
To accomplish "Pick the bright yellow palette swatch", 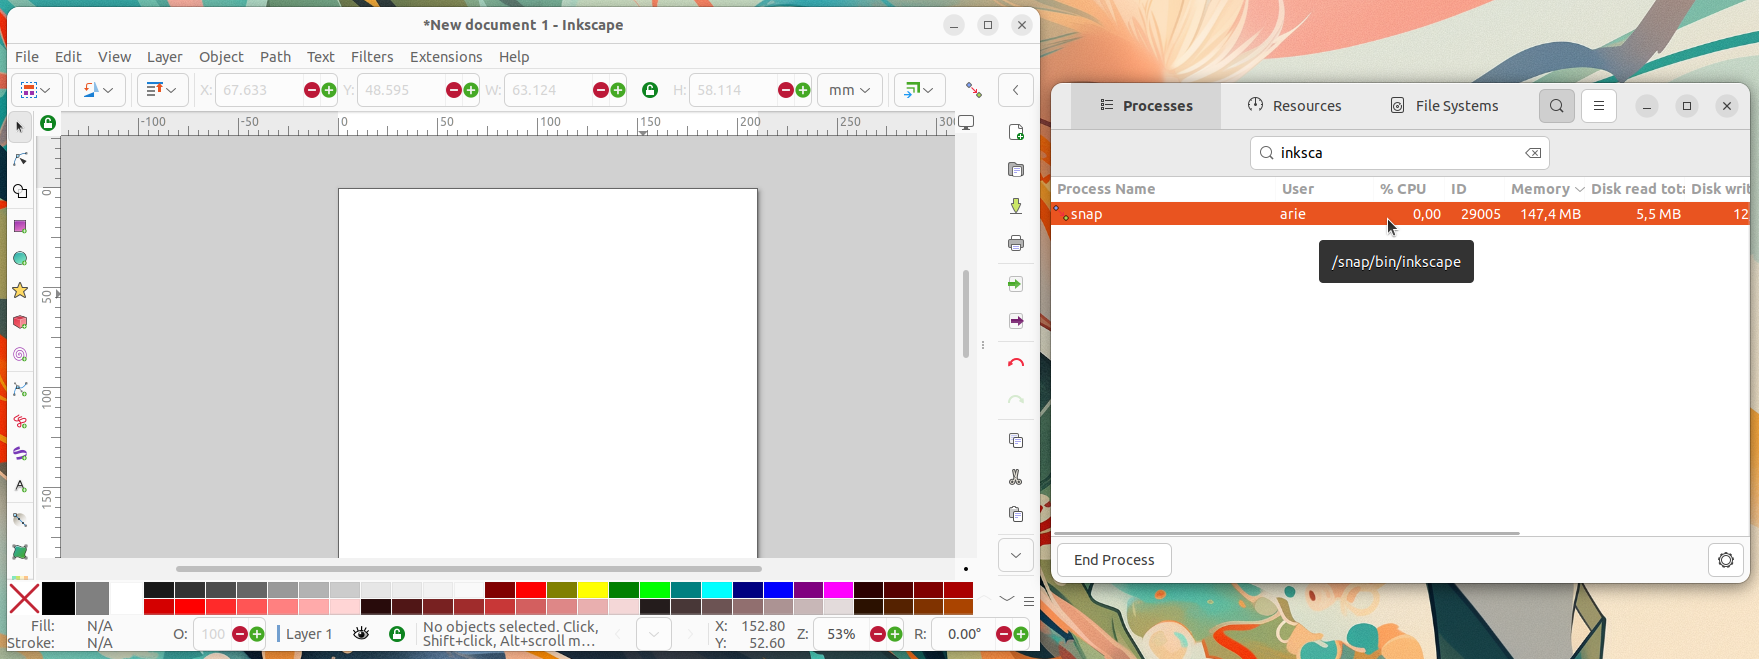I will 593,590.
